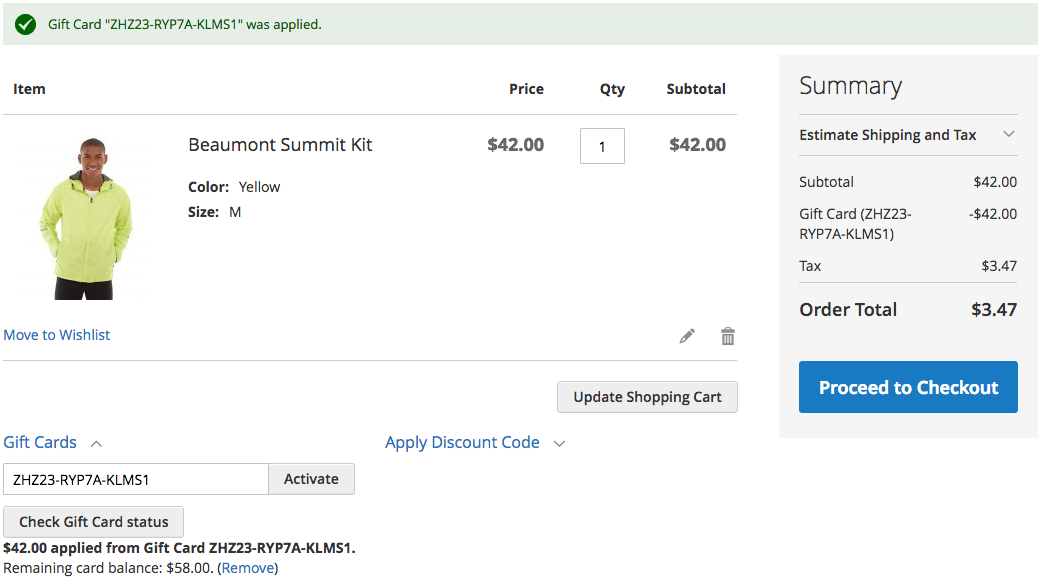Image resolution: width=1042 pixels, height=584 pixels.
Task: Click the 'Remaining card balance: $58.00' text
Action: [108, 568]
